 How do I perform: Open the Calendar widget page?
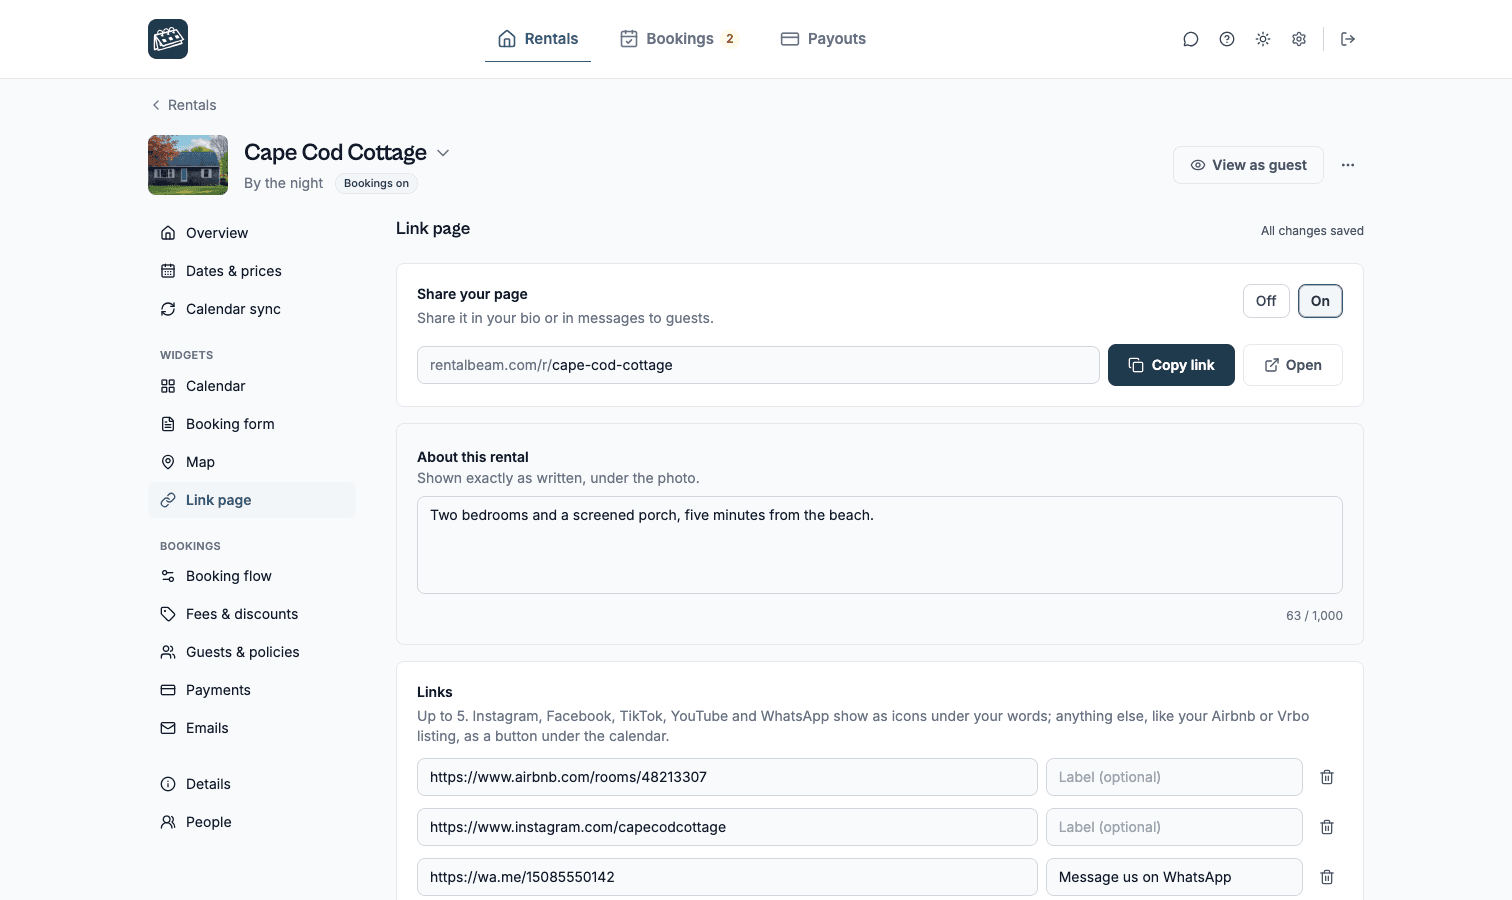click(252, 386)
